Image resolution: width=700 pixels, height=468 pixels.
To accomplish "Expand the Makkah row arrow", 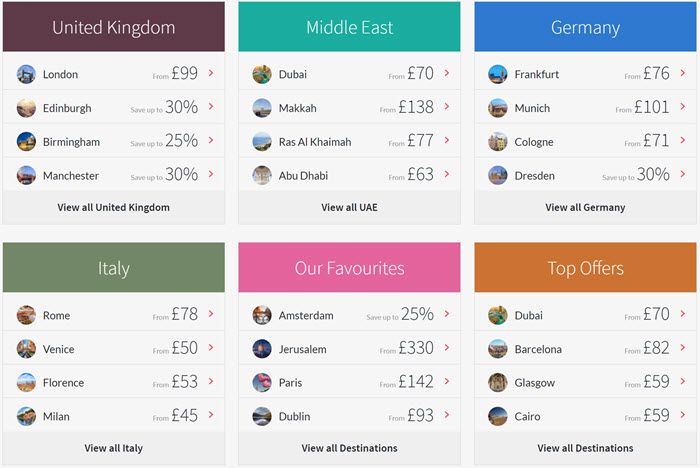I will pyautogui.click(x=447, y=106).
